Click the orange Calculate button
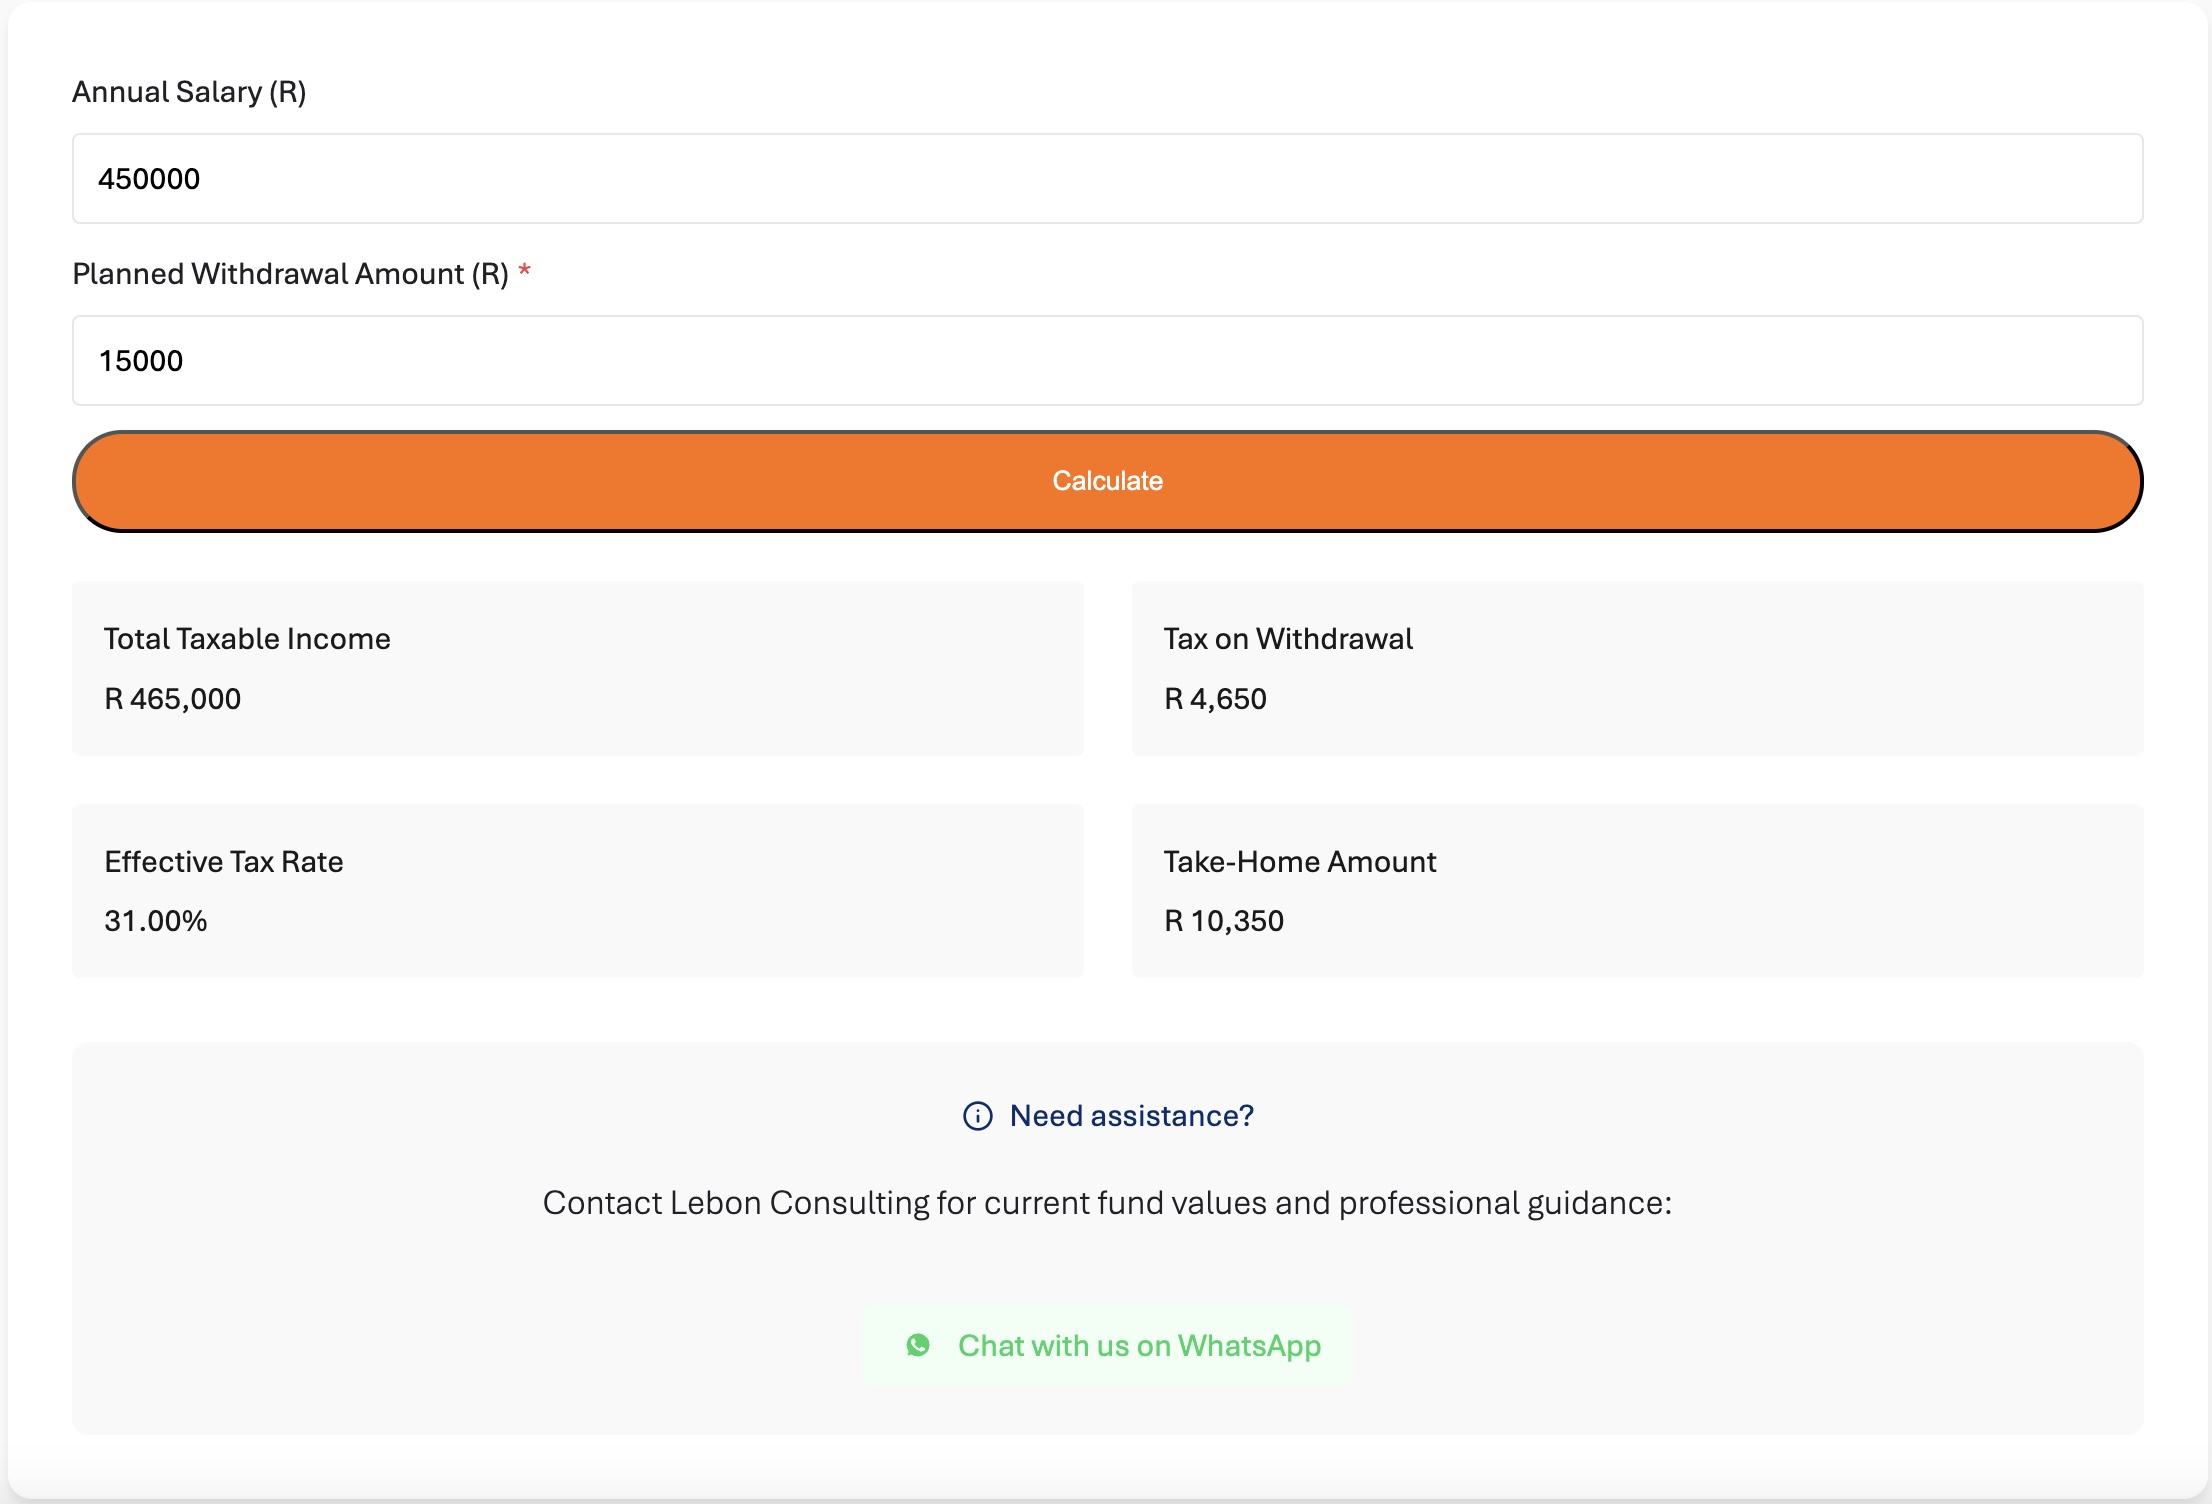2212x1504 pixels. [1107, 481]
